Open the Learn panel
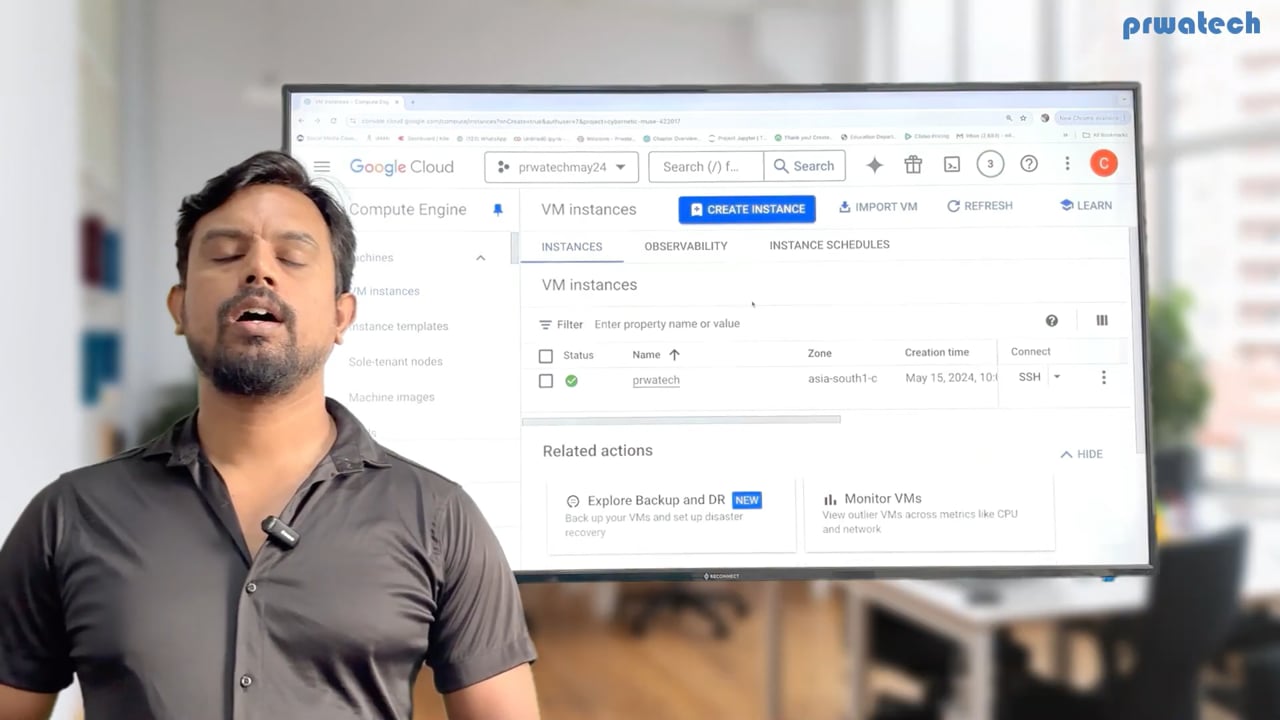 pos(1086,205)
